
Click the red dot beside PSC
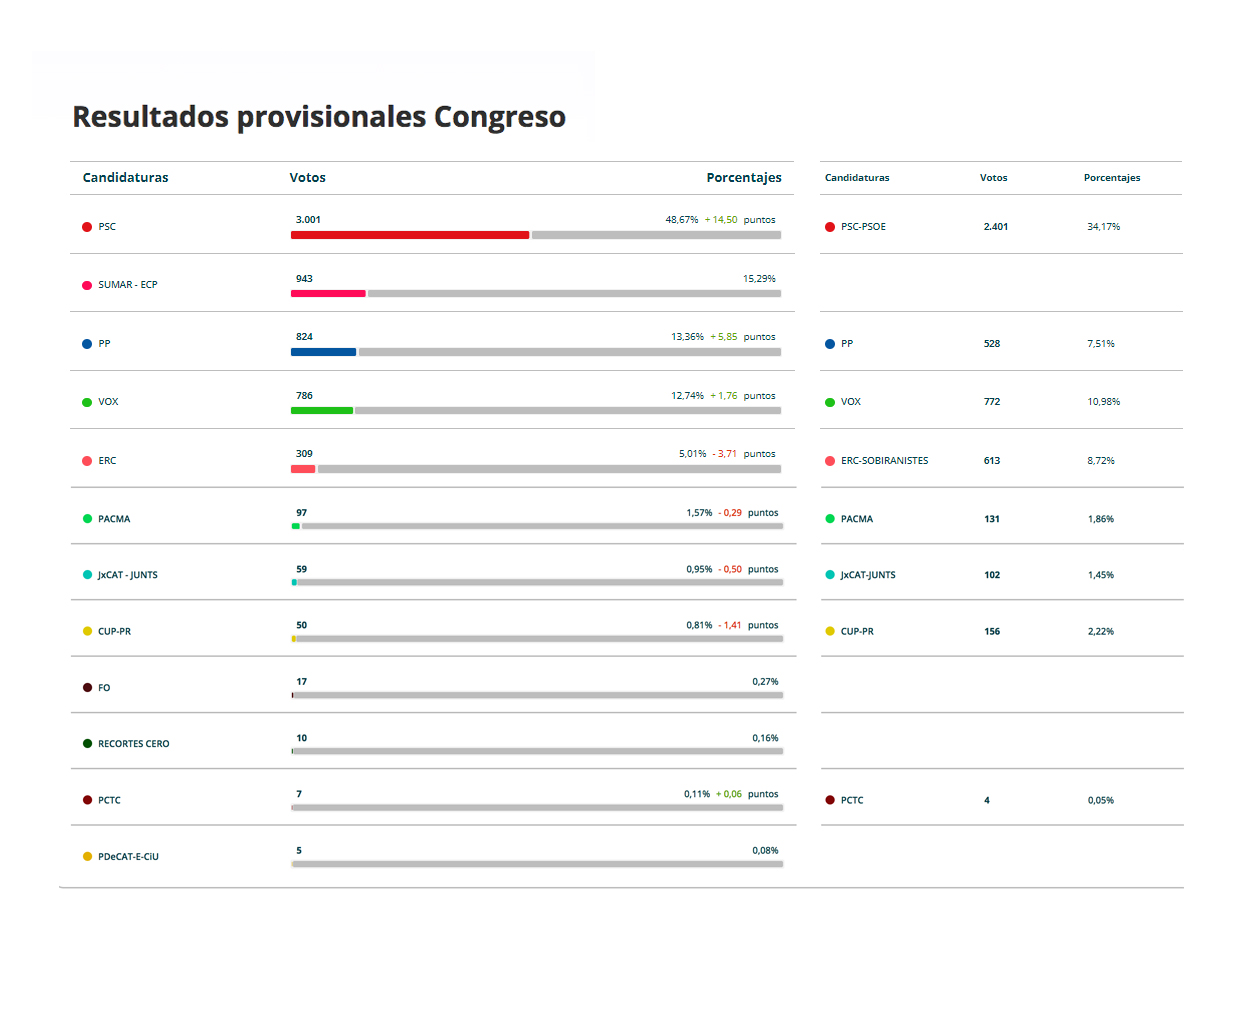[87, 227]
